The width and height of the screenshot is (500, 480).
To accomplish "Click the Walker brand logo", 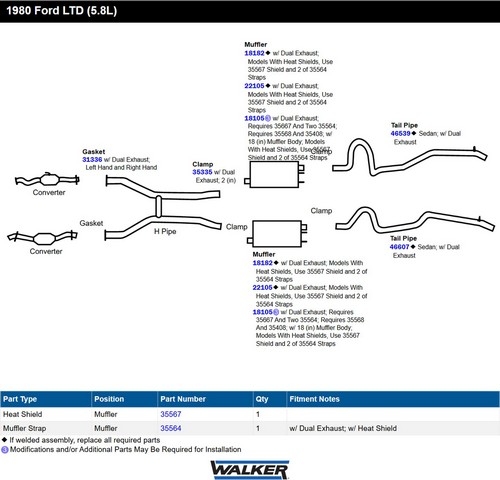I will (x=250, y=470).
